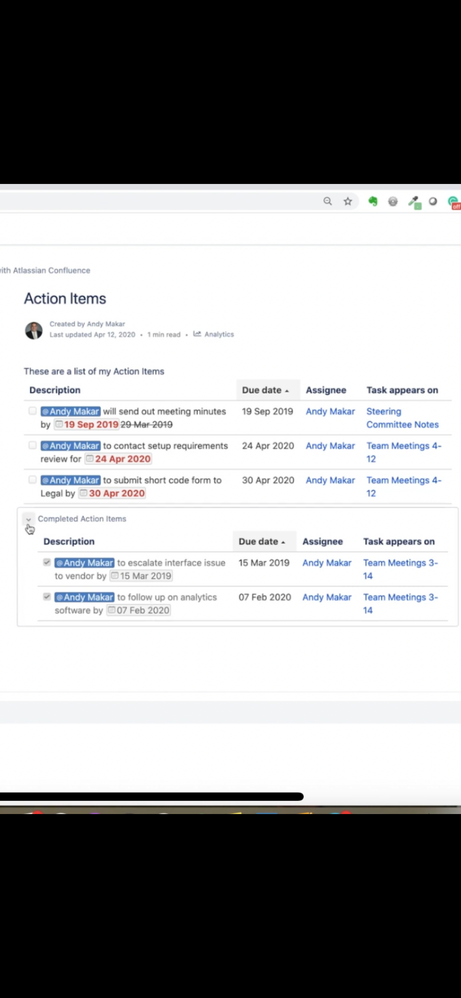Click the calendar icon before 07 Feb 2020
The width and height of the screenshot is (461, 998).
(x=111, y=610)
